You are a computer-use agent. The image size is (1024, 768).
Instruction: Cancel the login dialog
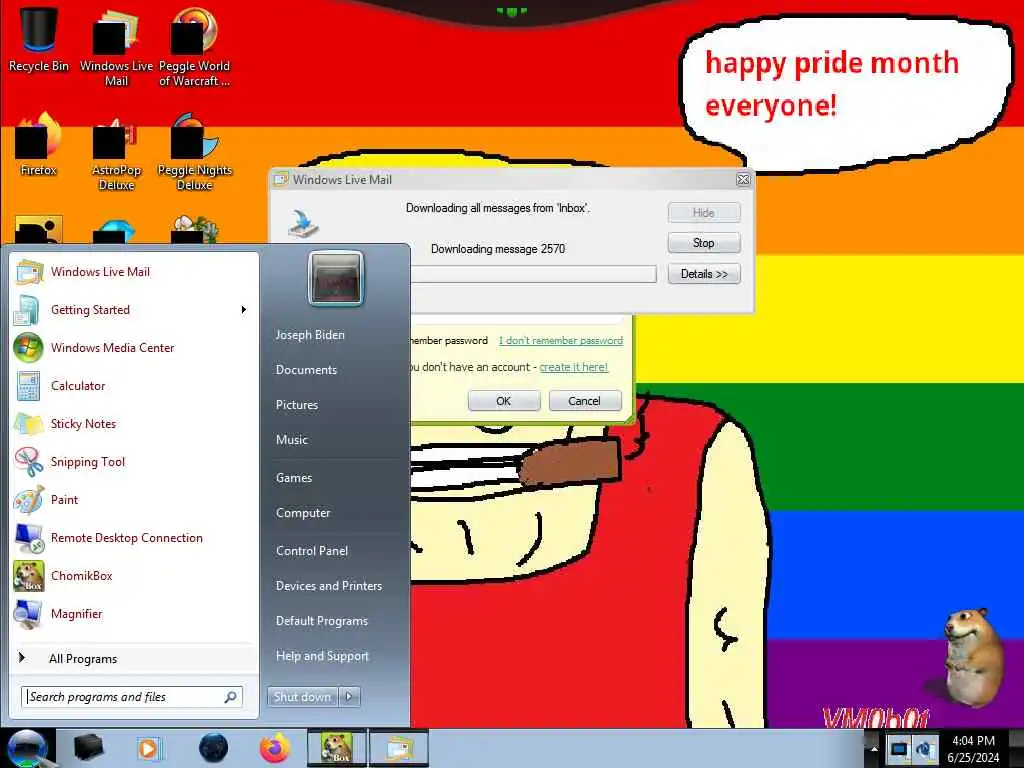[x=584, y=400]
